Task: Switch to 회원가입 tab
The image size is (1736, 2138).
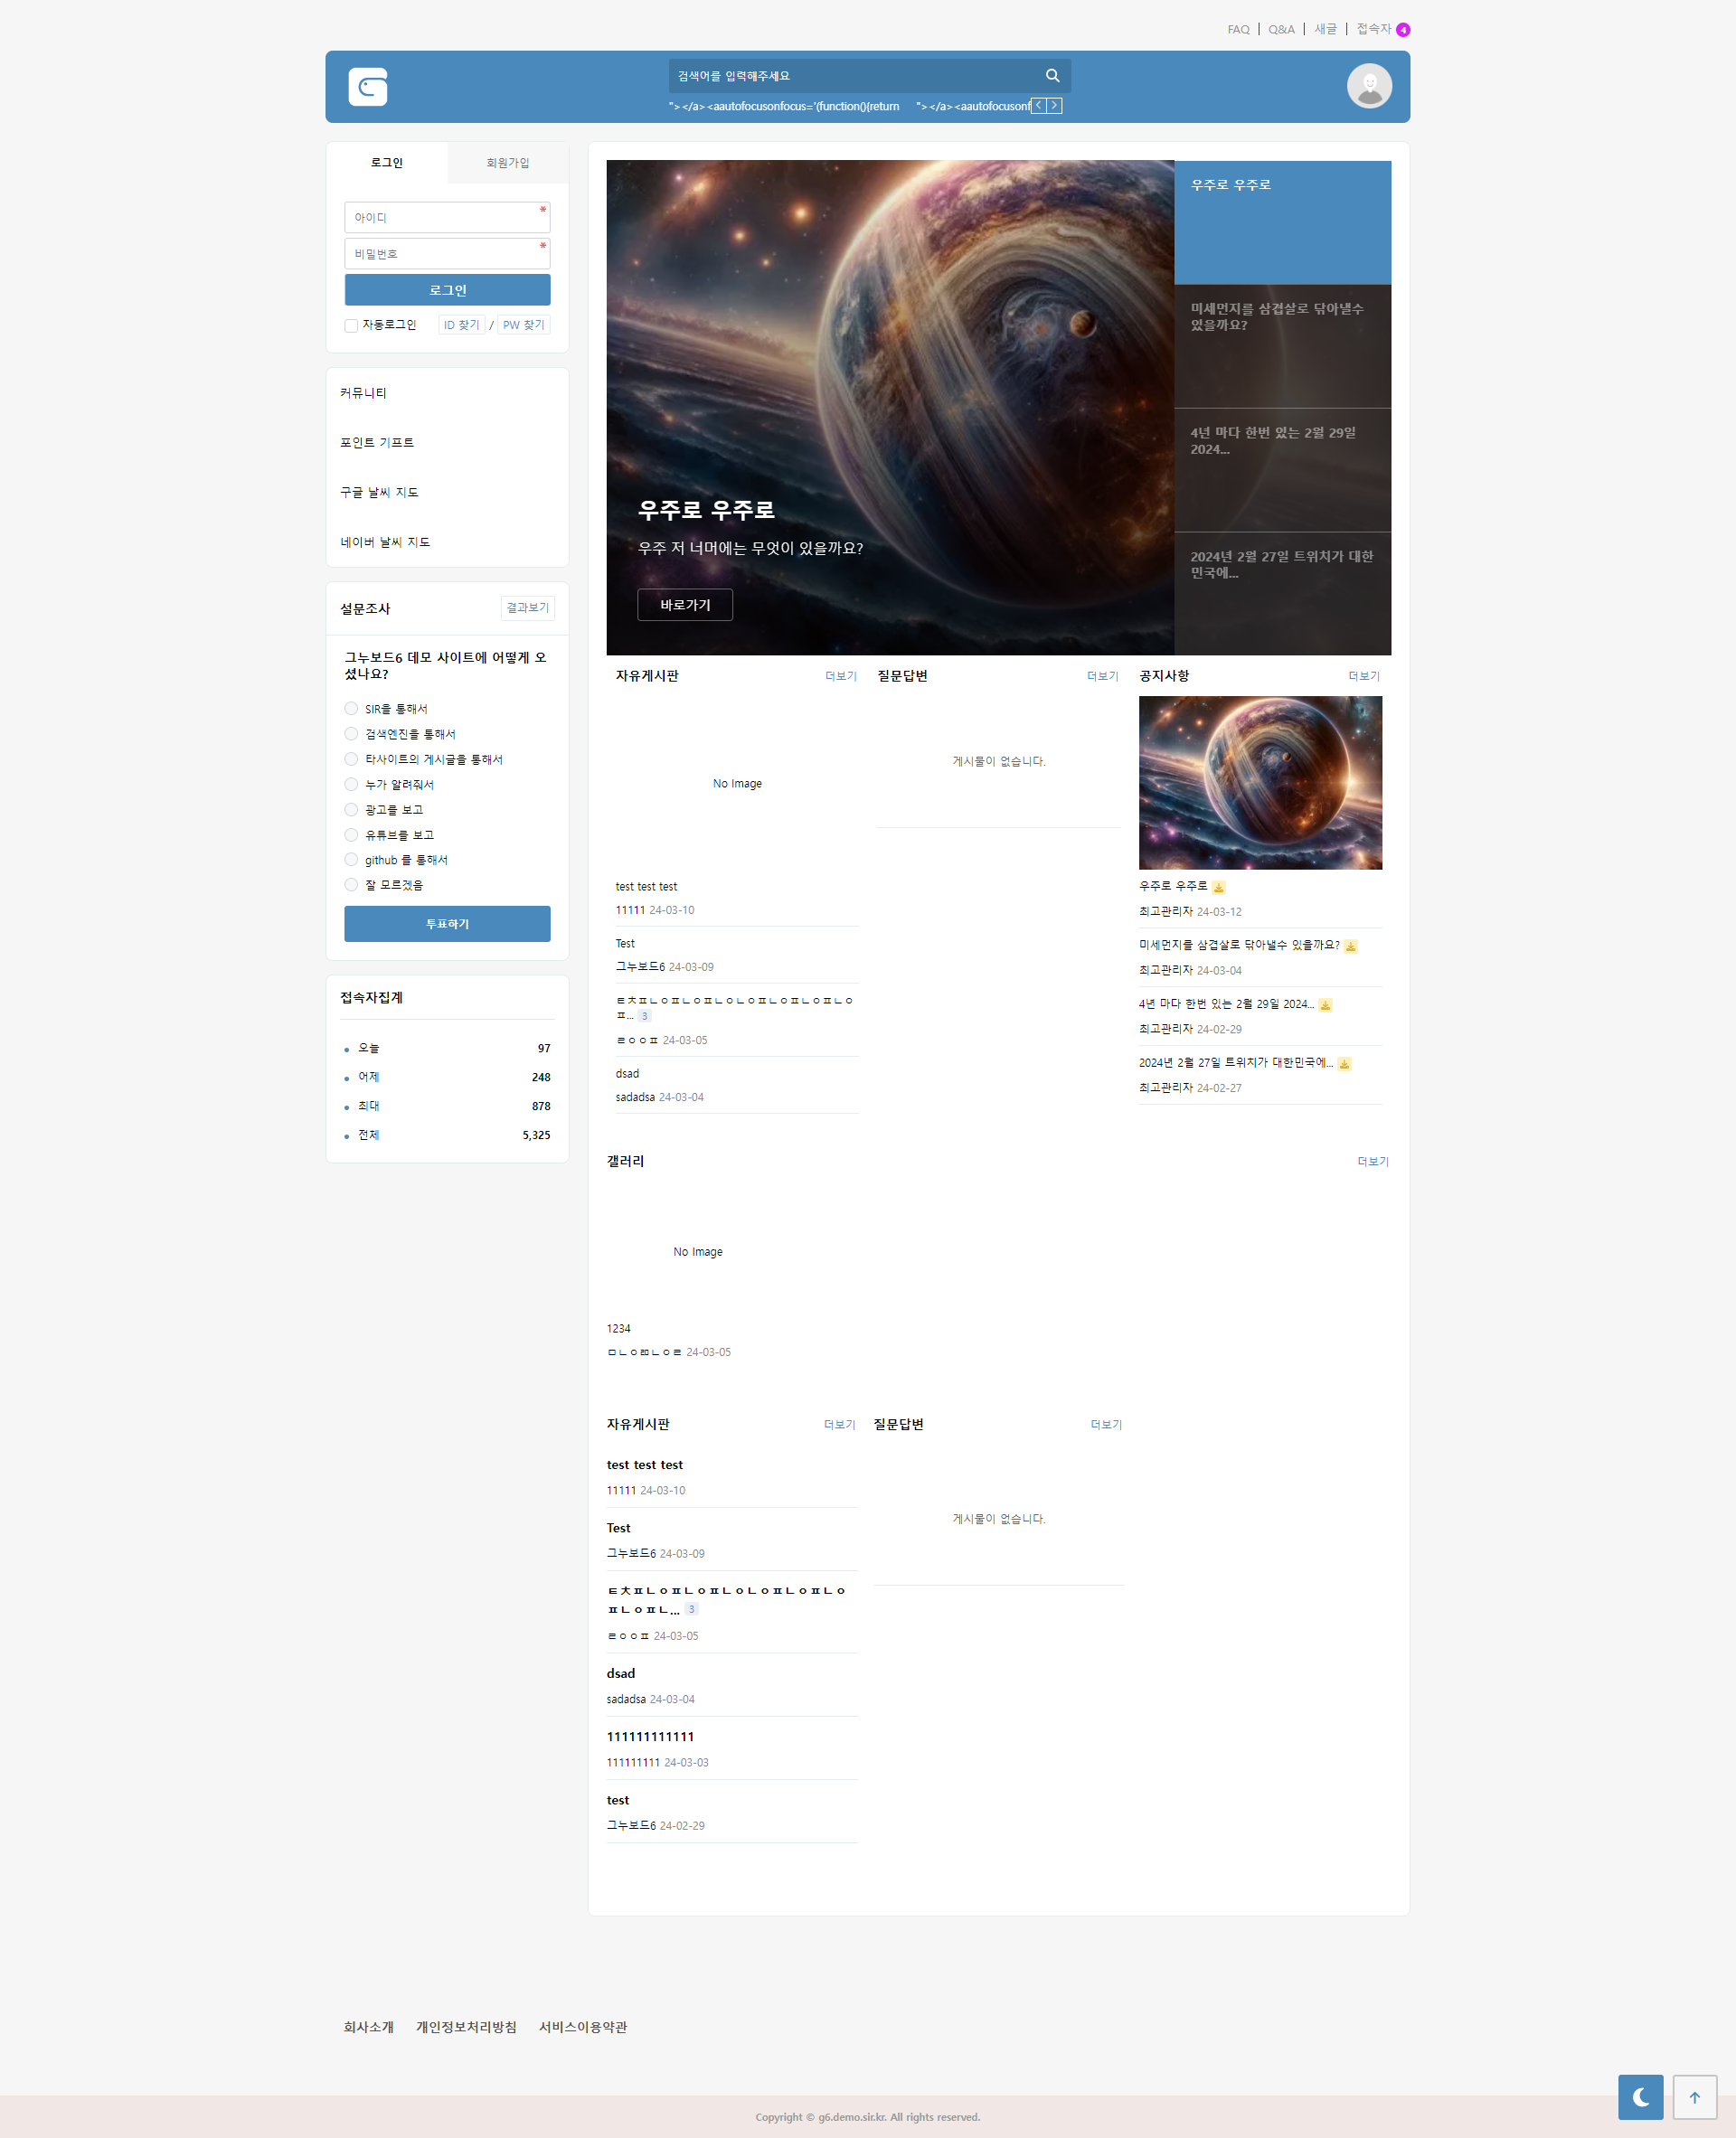Action: click(x=507, y=163)
